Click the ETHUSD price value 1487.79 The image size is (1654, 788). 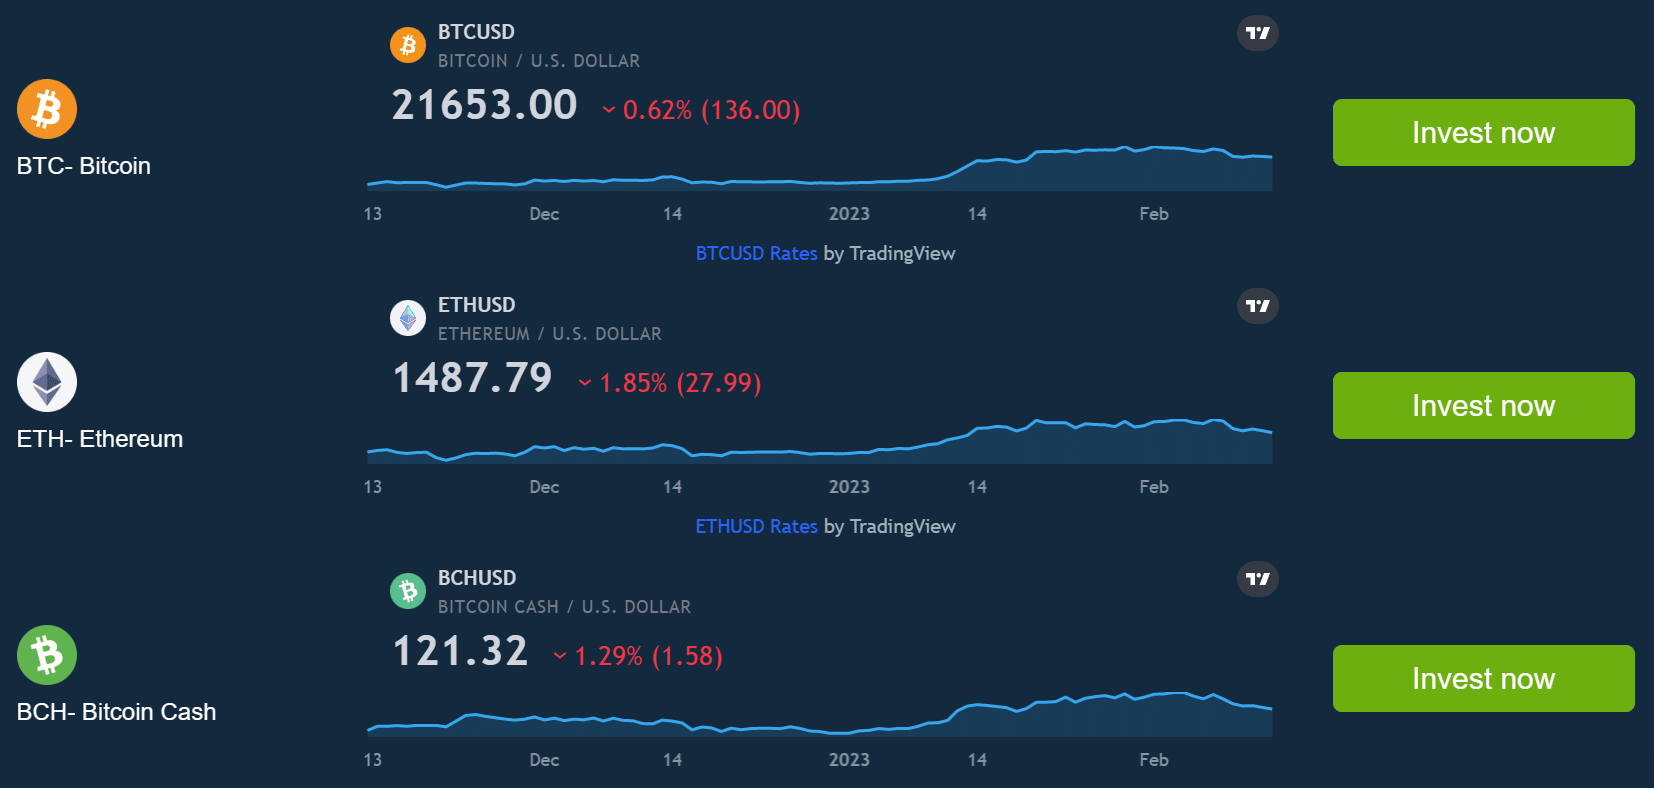click(471, 378)
